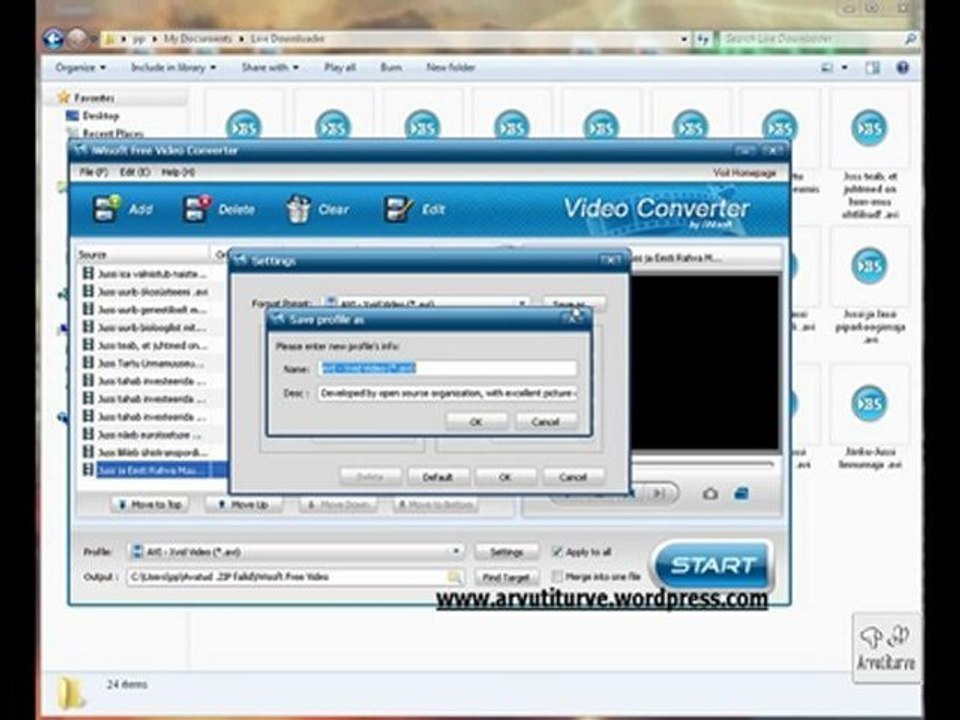Open the address bar history dropdown arrow
Image resolution: width=960 pixels, height=720 pixels.
click(684, 39)
